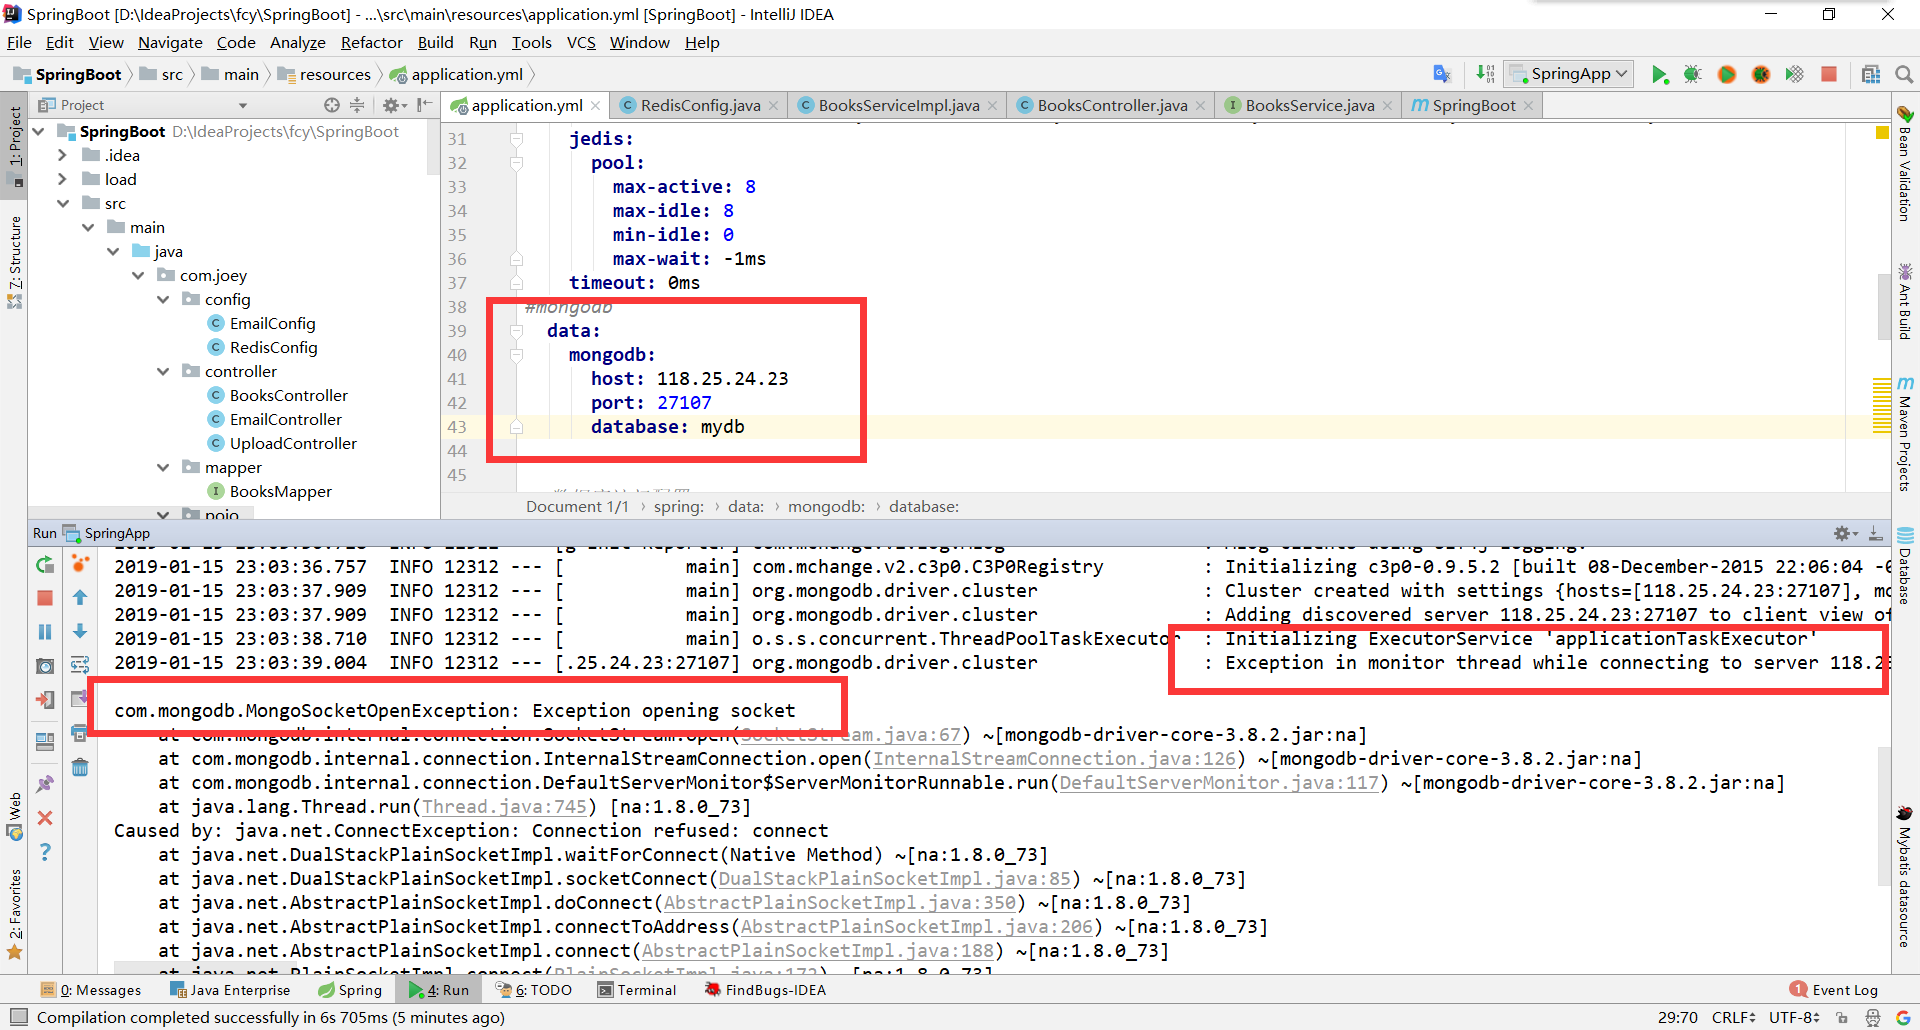Open the Terminal tool window
The image size is (1920, 1030).
[637, 990]
